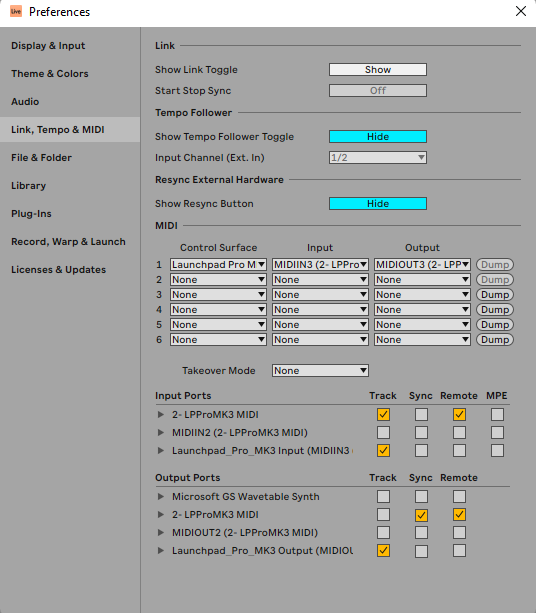
Task: Open Control Surface 1 Launchpad Pro dropdown
Action: tap(218, 265)
